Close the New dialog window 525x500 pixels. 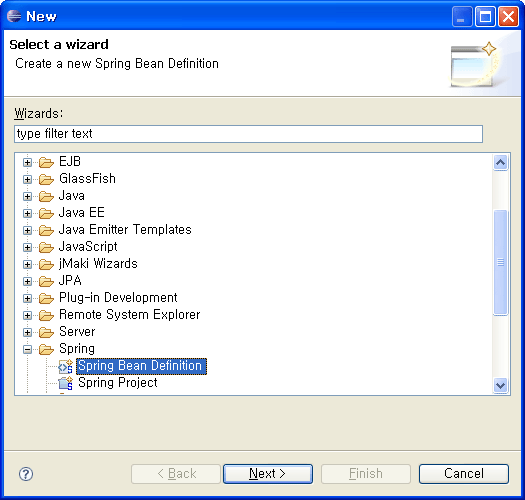[508, 16]
